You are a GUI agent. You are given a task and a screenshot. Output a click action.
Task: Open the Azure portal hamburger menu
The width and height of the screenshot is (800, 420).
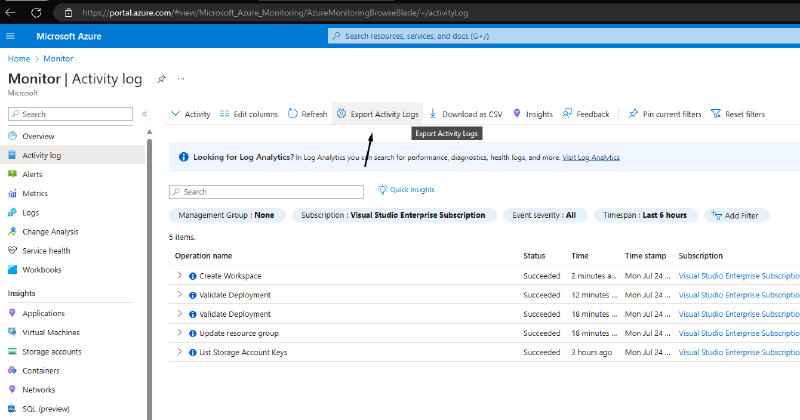11,36
